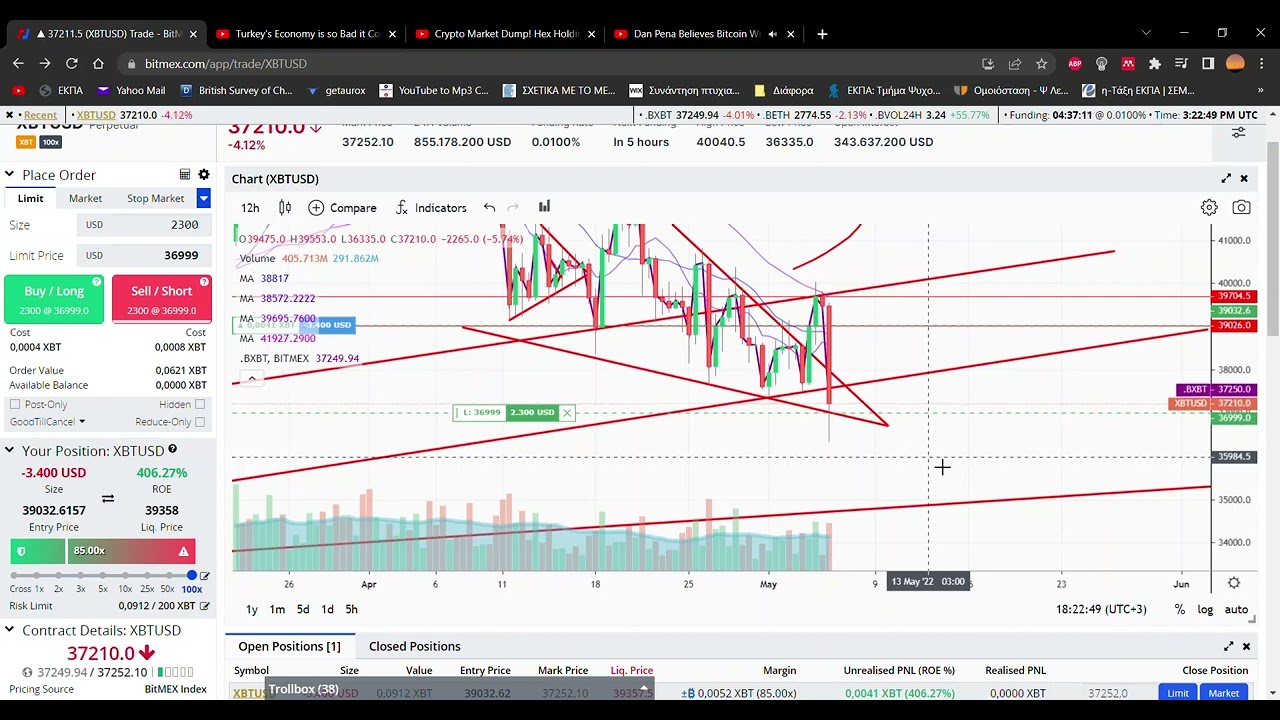The image size is (1280, 720).
Task: Select the Market order tab
Action: click(85, 198)
